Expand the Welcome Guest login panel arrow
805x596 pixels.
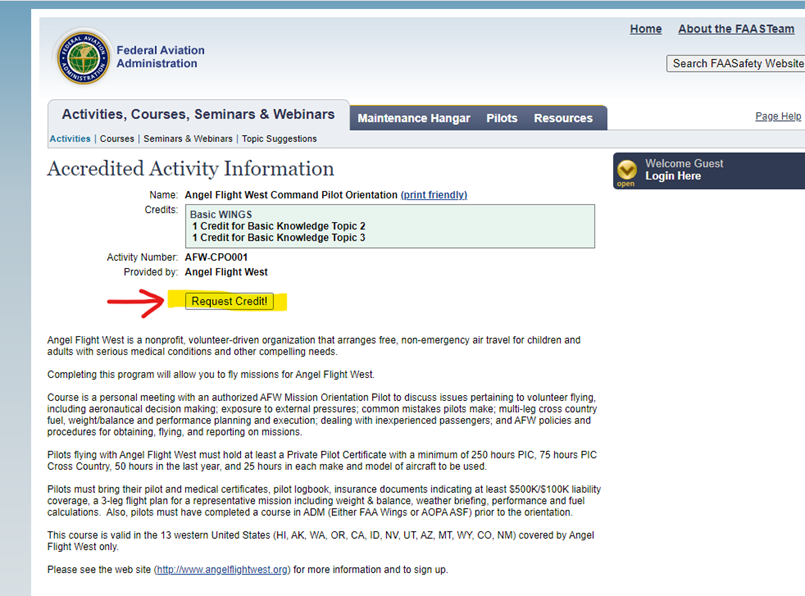(x=626, y=170)
